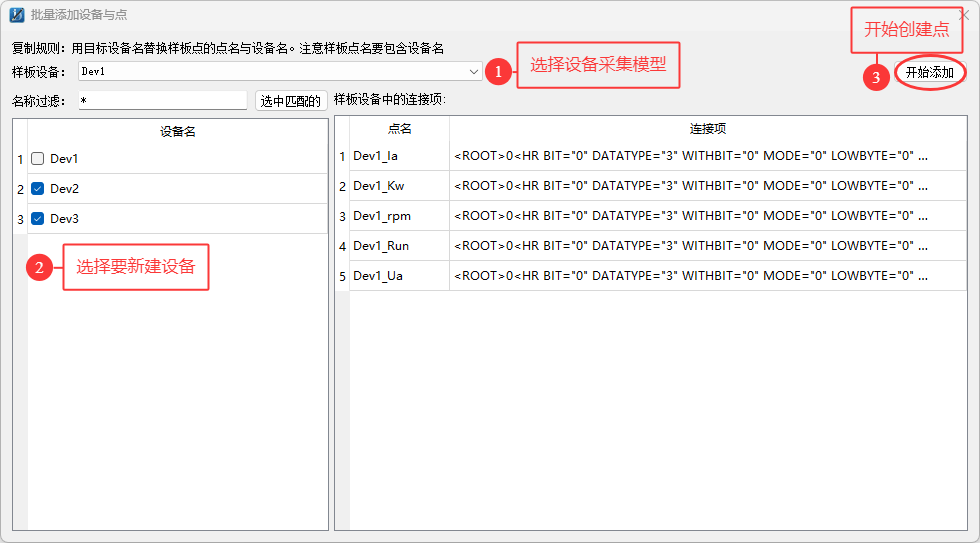Click the connection string of Dev1_Run row
This screenshot has height=543, width=980.
click(x=708, y=246)
